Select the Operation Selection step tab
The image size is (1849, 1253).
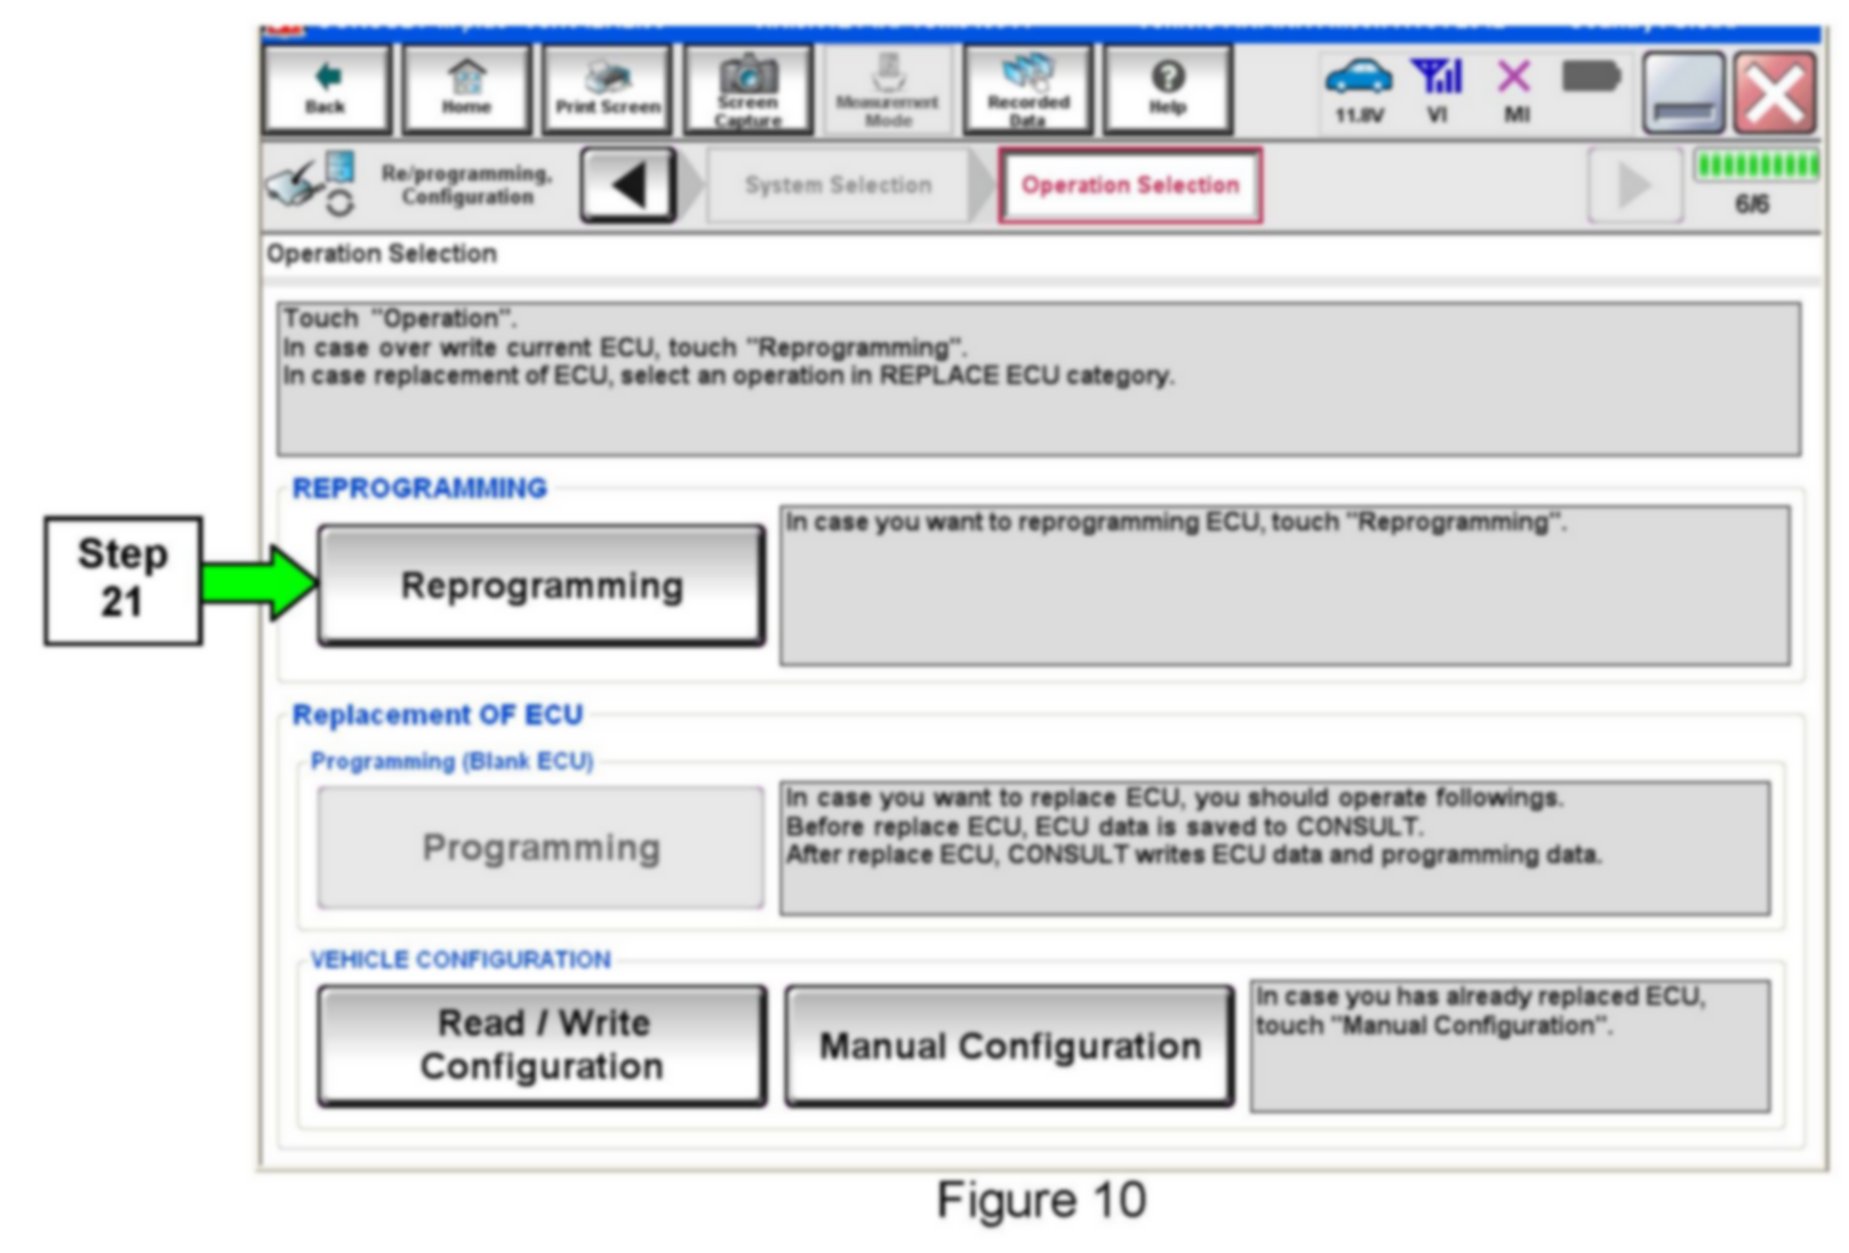click(x=1130, y=185)
